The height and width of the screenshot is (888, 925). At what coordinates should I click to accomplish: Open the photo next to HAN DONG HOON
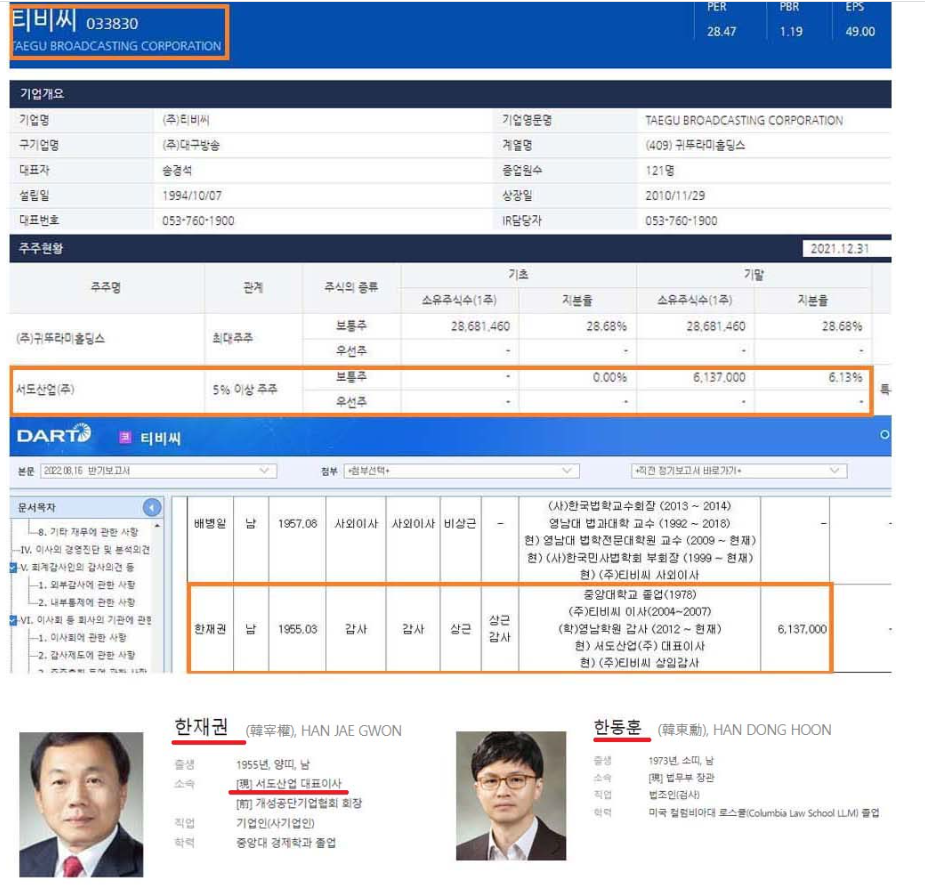[511, 795]
